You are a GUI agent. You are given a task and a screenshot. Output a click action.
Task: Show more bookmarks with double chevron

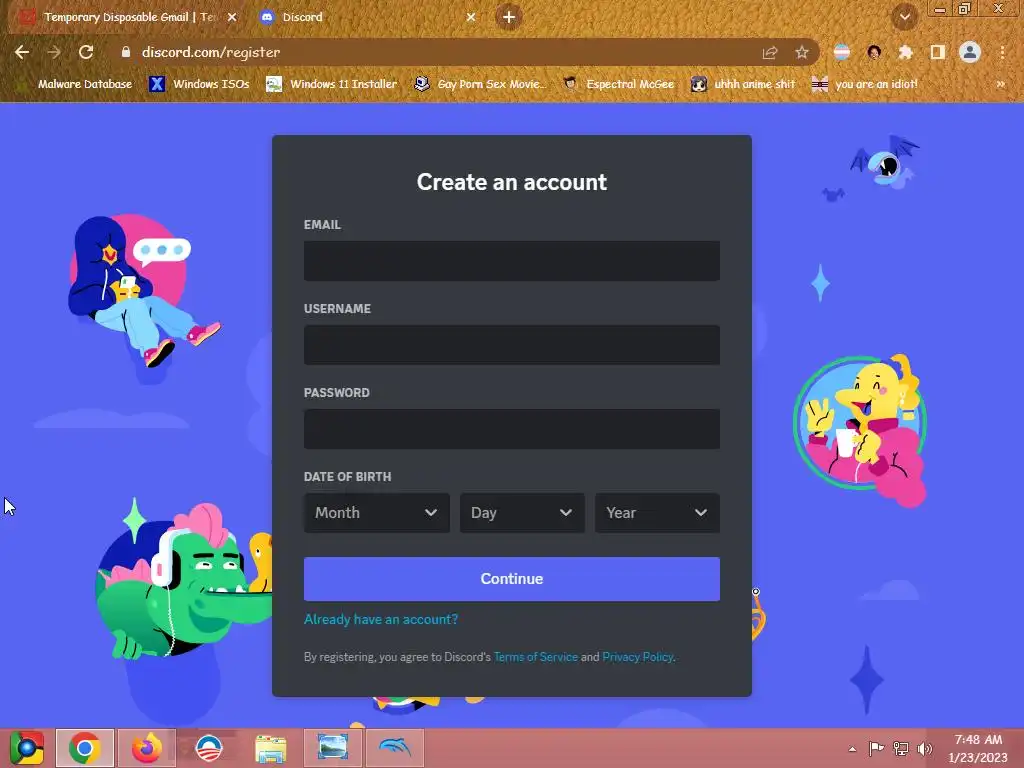[1000, 84]
